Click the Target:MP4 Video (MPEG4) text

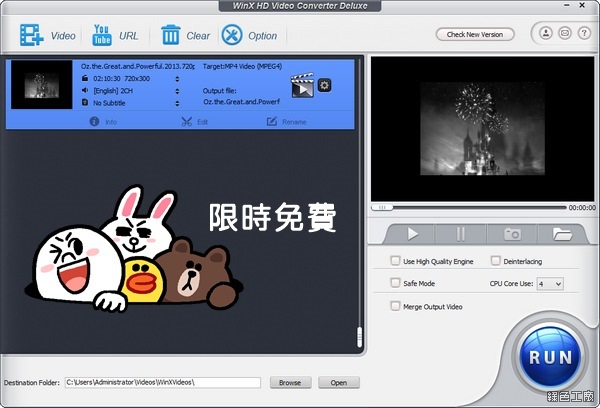242,66
